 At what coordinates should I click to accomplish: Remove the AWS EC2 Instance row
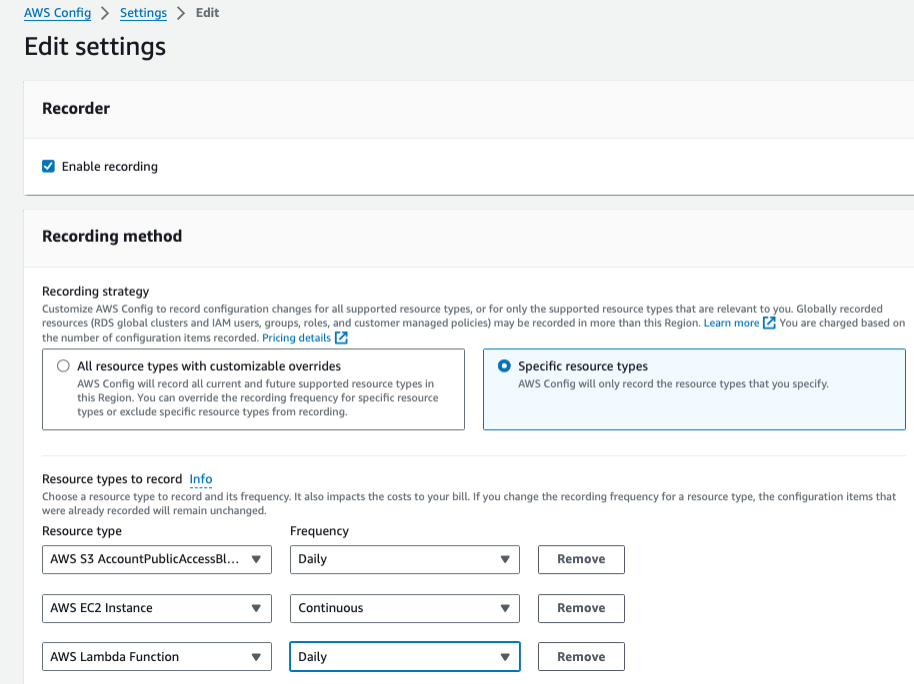coord(581,608)
